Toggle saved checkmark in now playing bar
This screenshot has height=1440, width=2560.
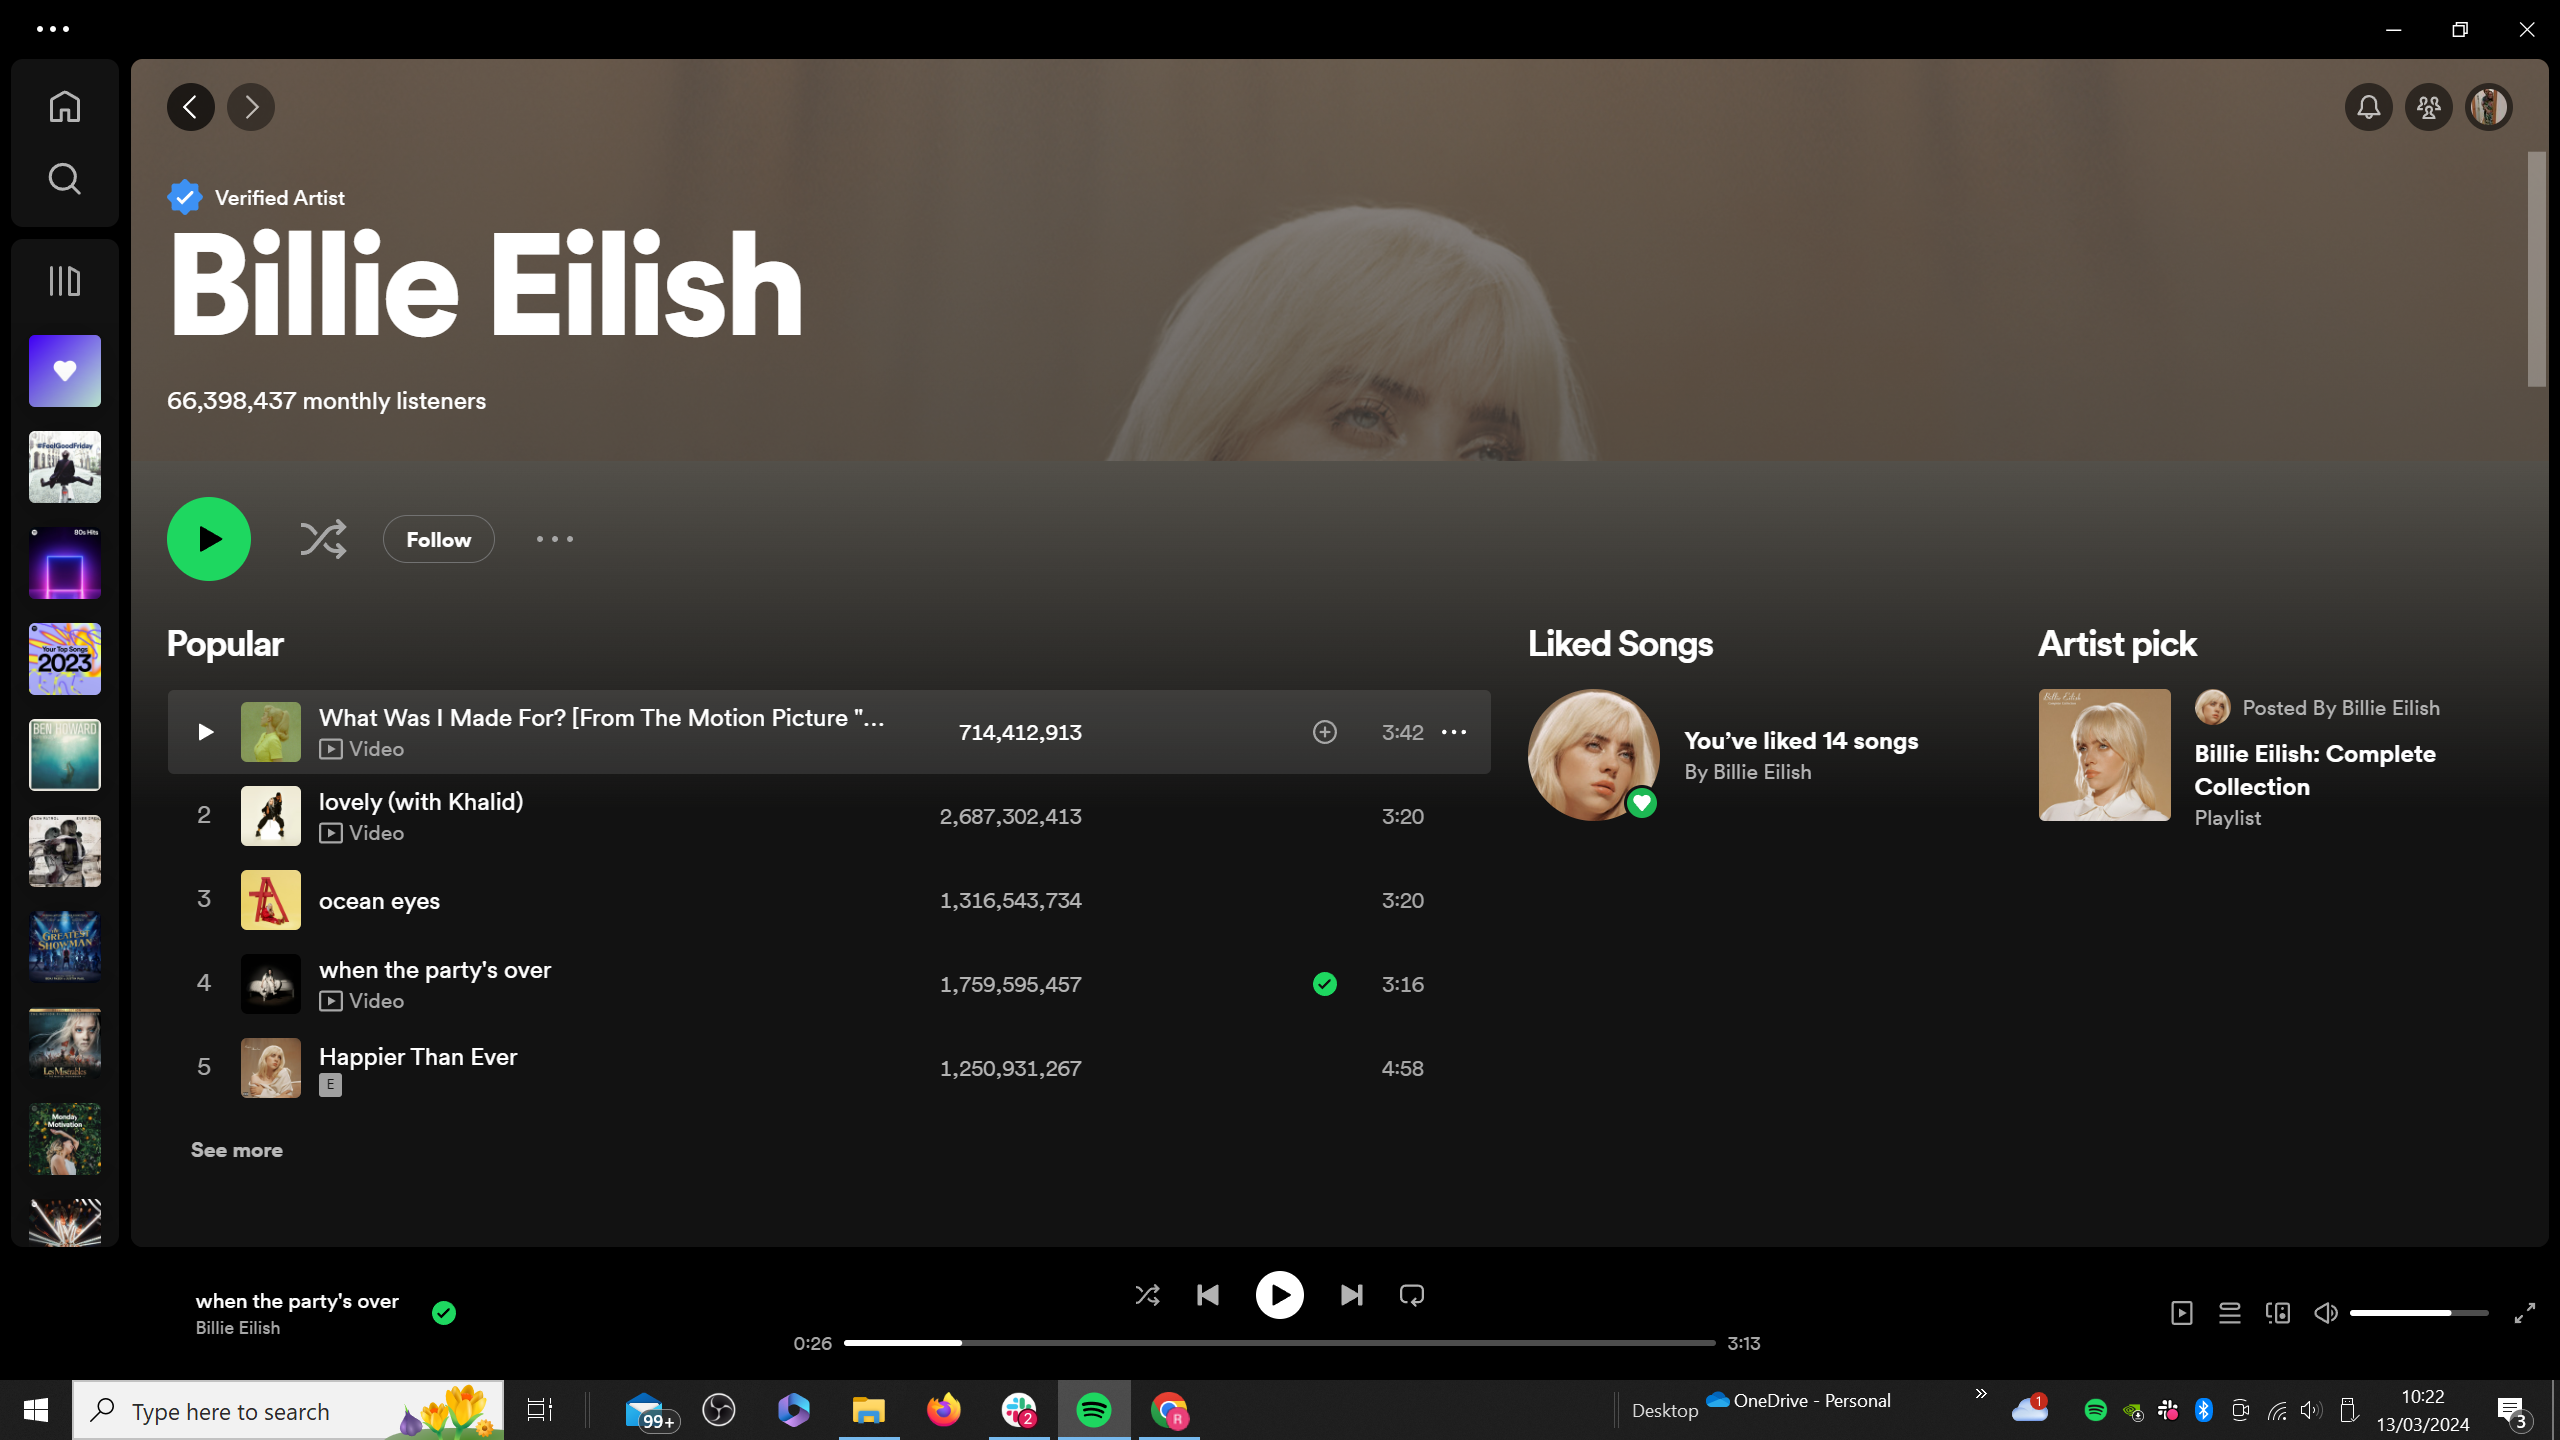tap(444, 1313)
